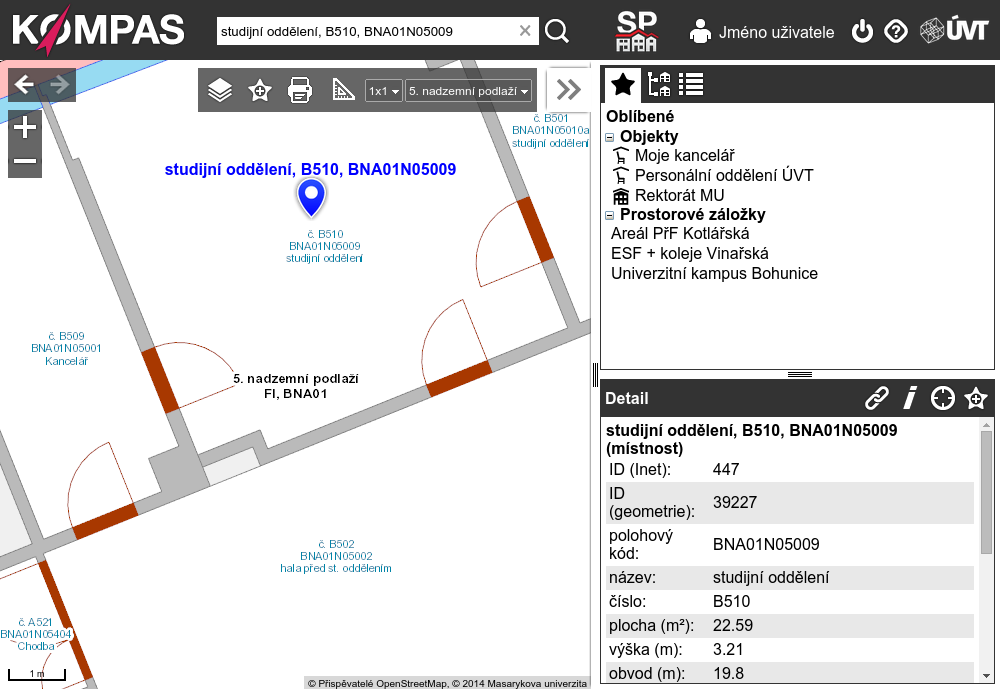Add object to favorites star icon

tap(976, 398)
